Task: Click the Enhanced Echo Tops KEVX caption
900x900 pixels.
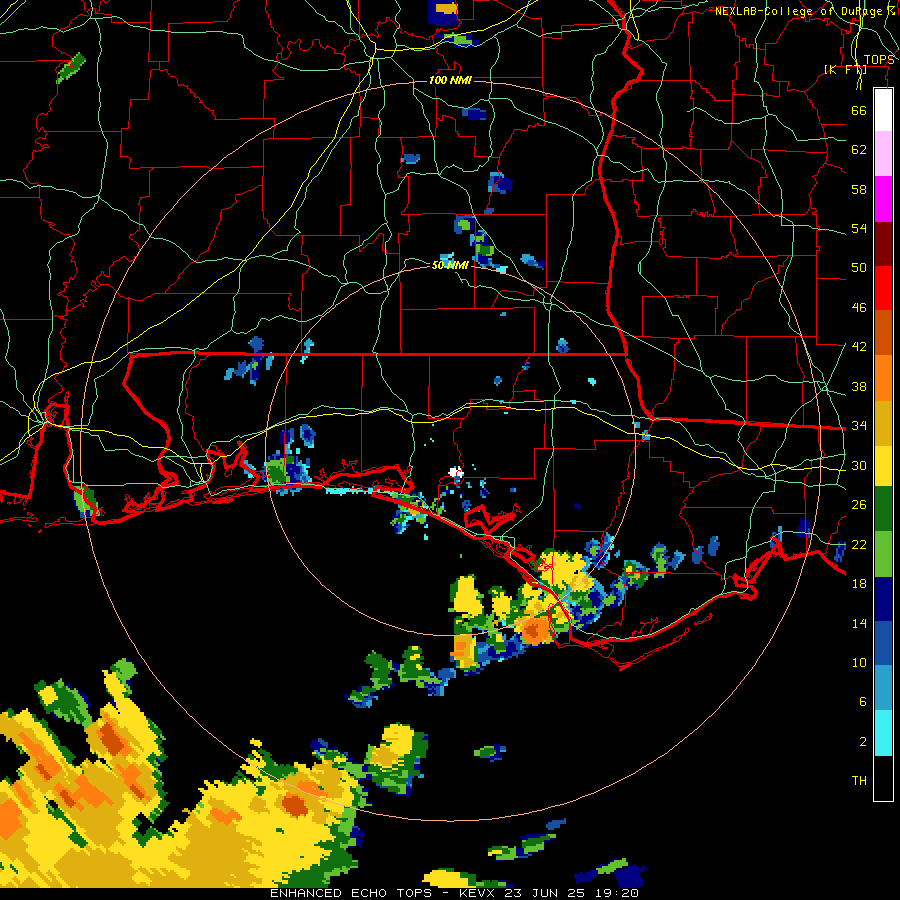Action: pos(454,893)
